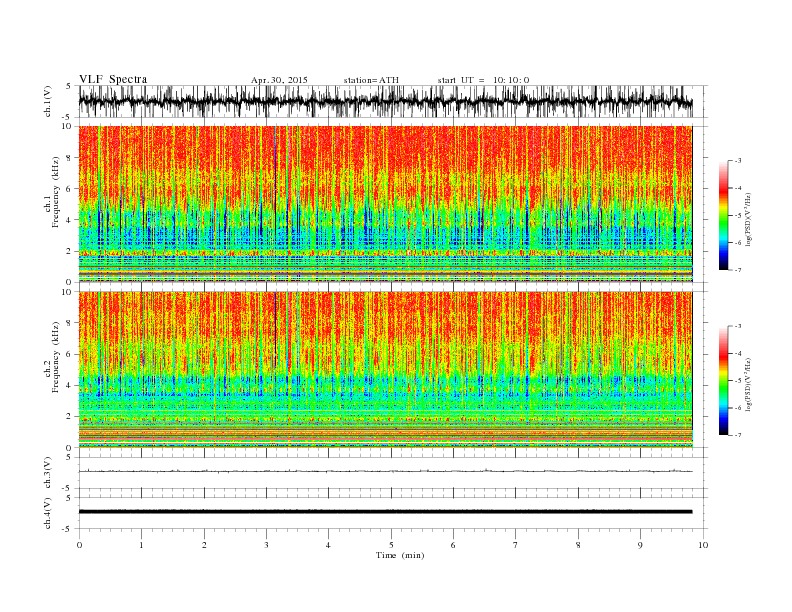Click the "4" minute tick label
The image size is (792, 612).
click(x=328, y=545)
